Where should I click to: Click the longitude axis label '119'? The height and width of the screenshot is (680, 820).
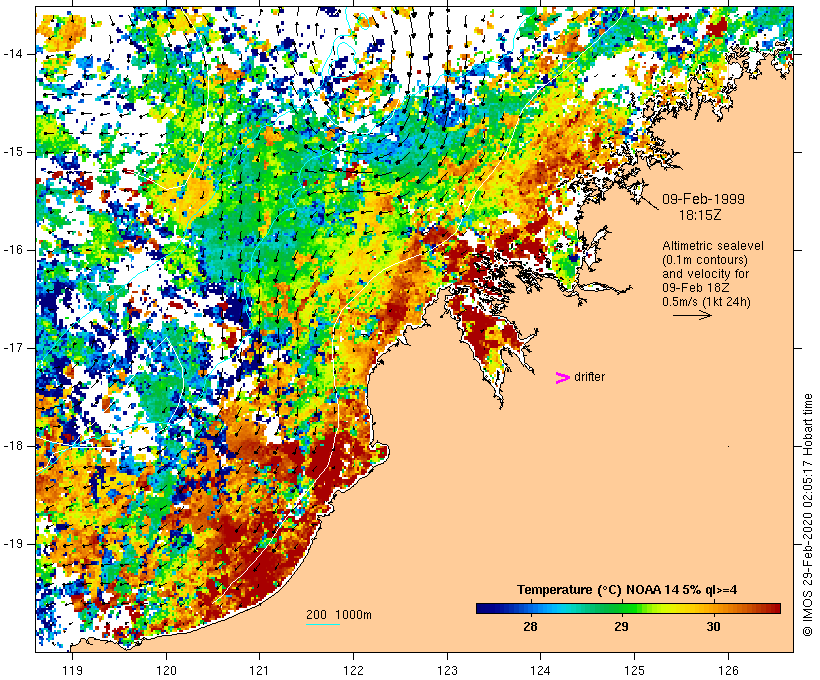(72, 670)
